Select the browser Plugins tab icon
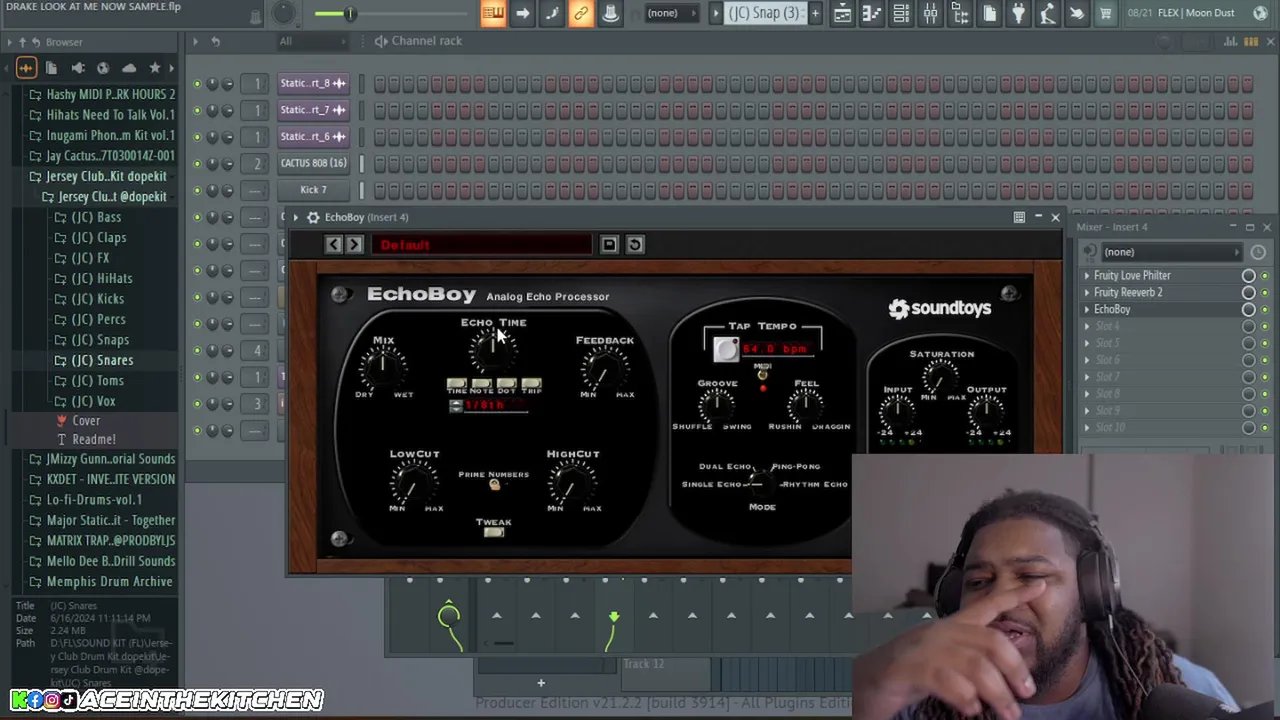Screen dimensions: 1280x720 click(77, 68)
